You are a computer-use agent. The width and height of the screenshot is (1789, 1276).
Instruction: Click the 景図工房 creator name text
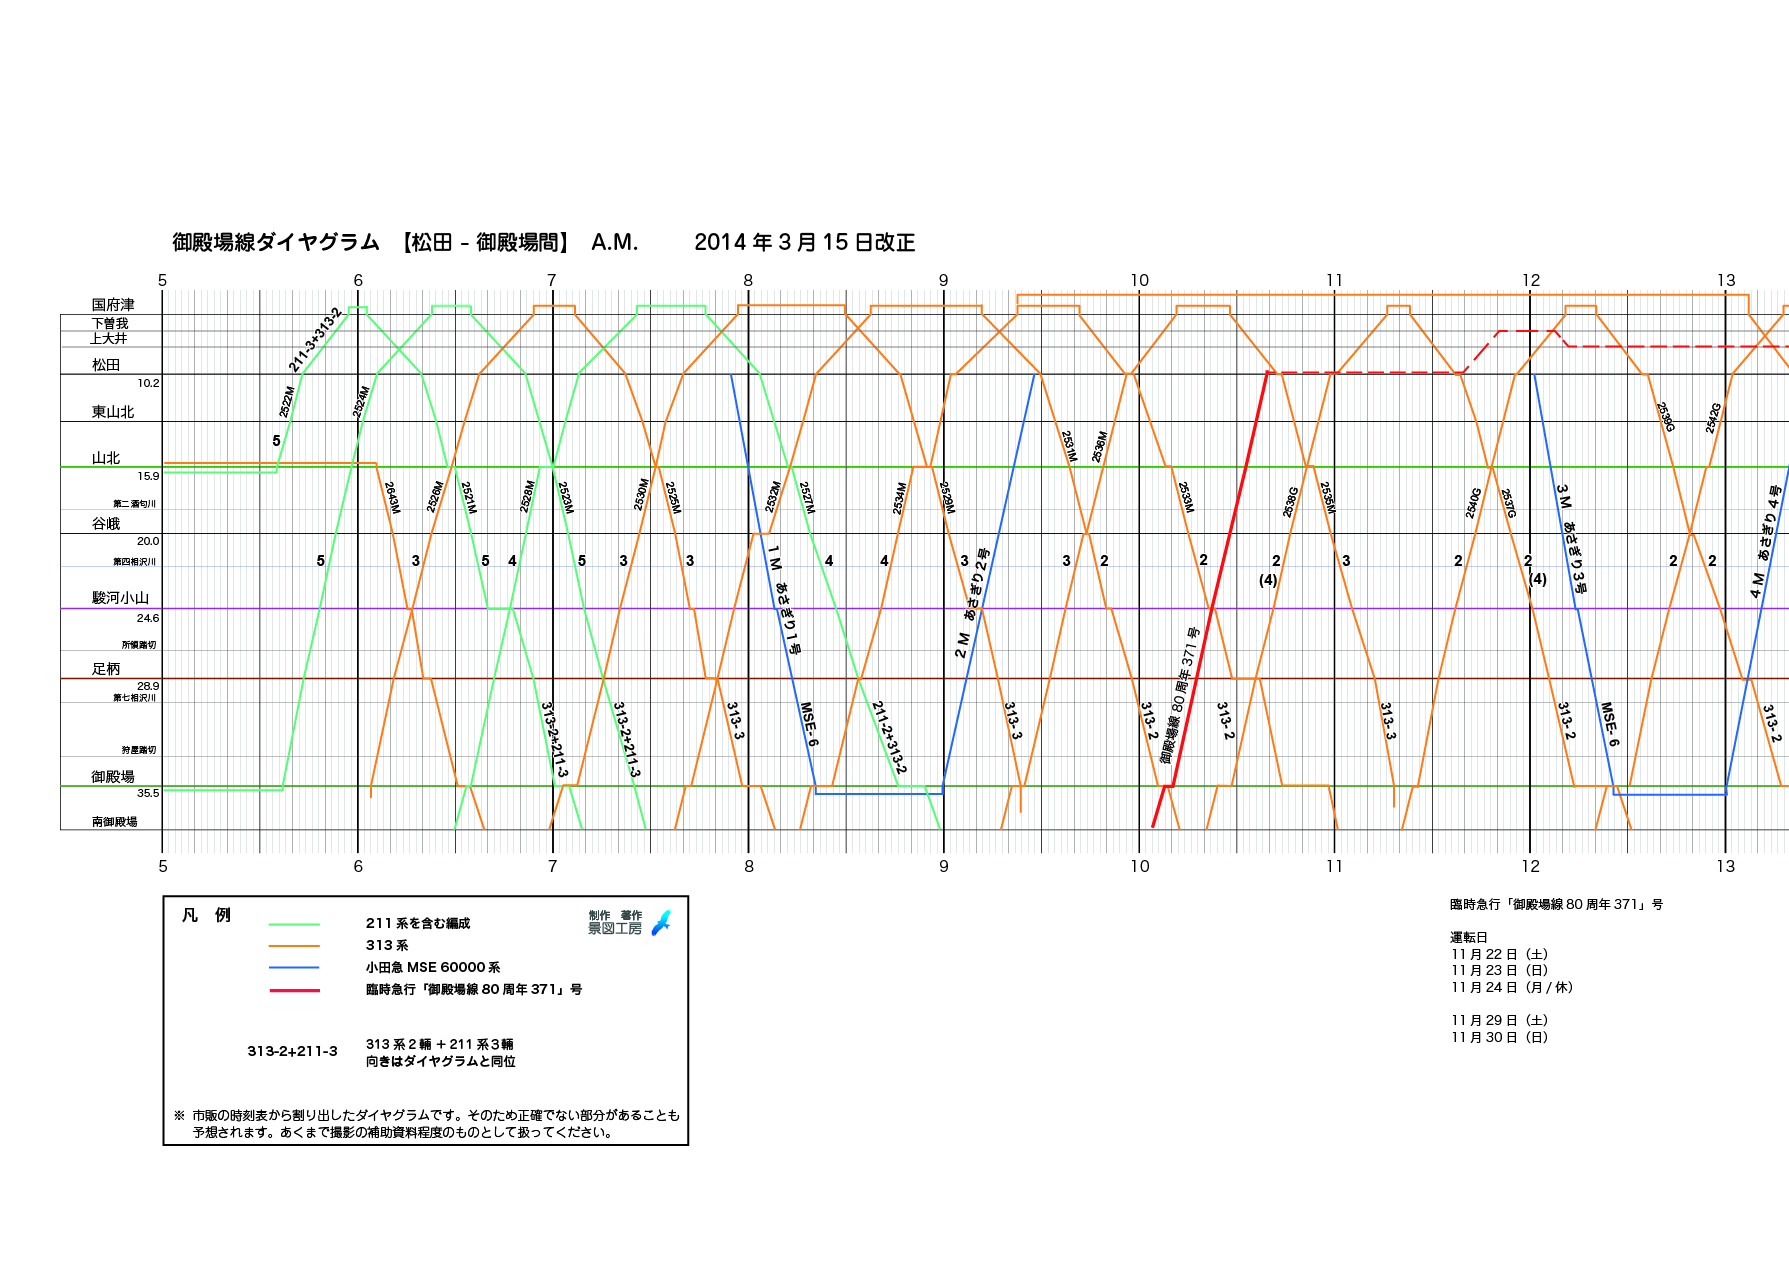point(614,929)
